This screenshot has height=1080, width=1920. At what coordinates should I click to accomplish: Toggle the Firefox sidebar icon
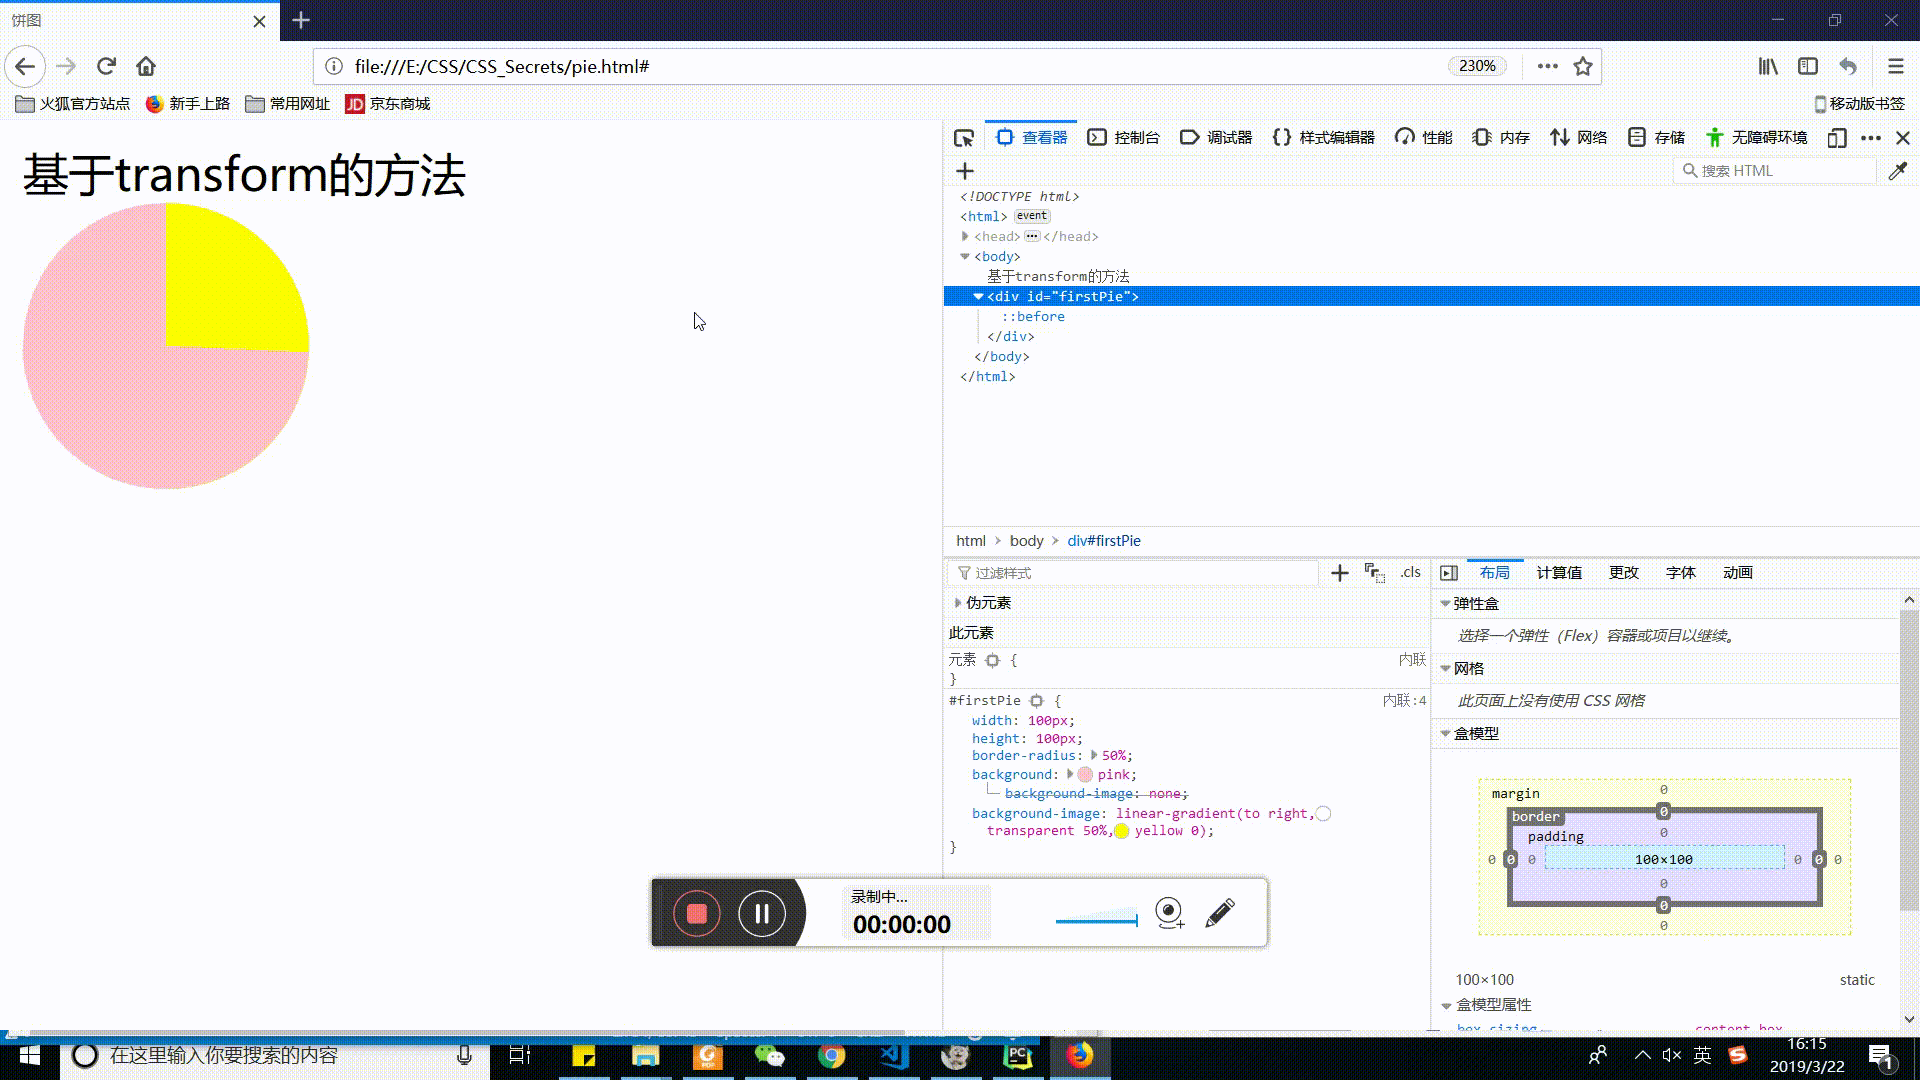pyautogui.click(x=1808, y=66)
